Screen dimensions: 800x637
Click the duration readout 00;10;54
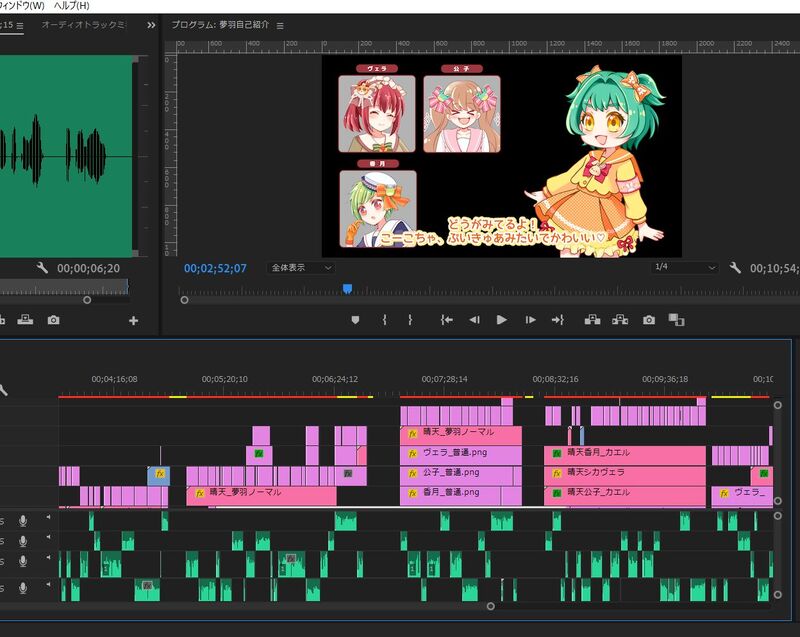pyautogui.click(x=774, y=268)
